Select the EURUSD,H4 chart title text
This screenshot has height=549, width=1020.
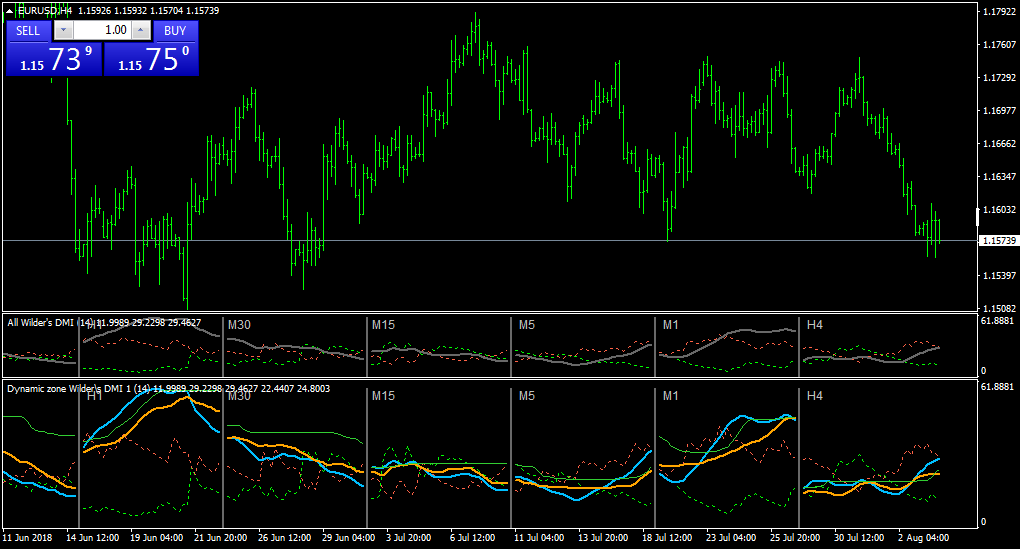[x=46, y=11]
